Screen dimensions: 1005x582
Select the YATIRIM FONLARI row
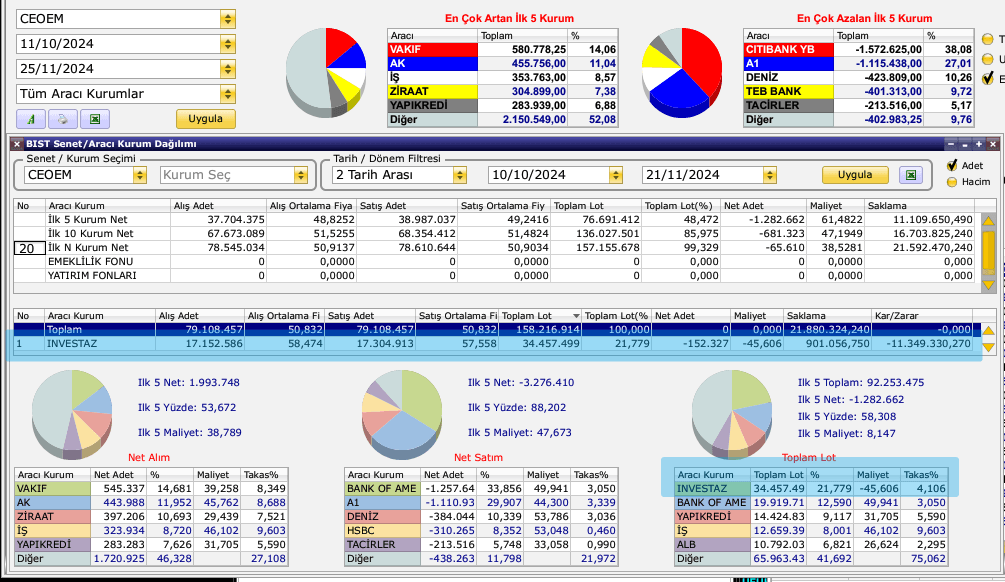tap(494, 276)
